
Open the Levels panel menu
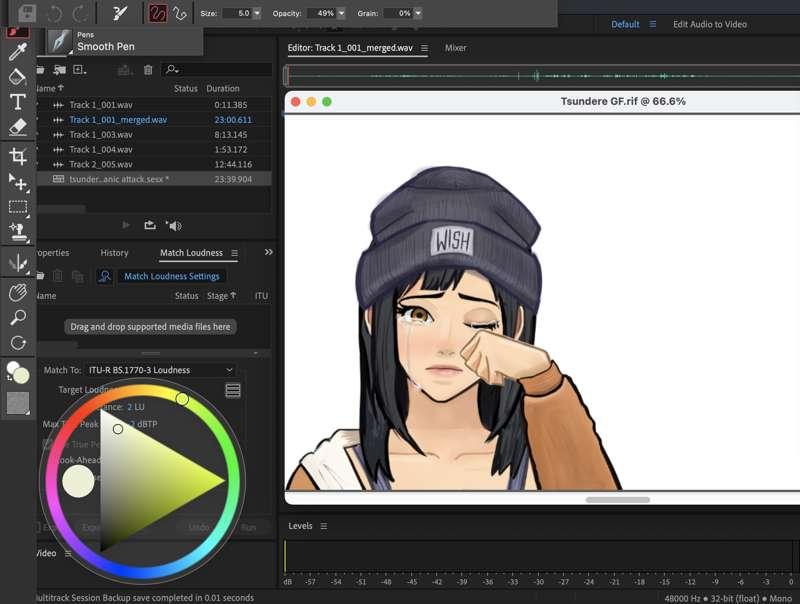[323, 526]
